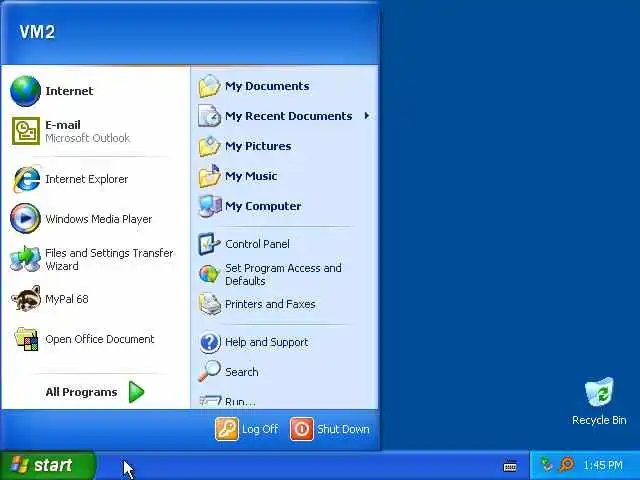Click the 1:45 PM clock
This screenshot has height=480, width=640.
tap(603, 465)
